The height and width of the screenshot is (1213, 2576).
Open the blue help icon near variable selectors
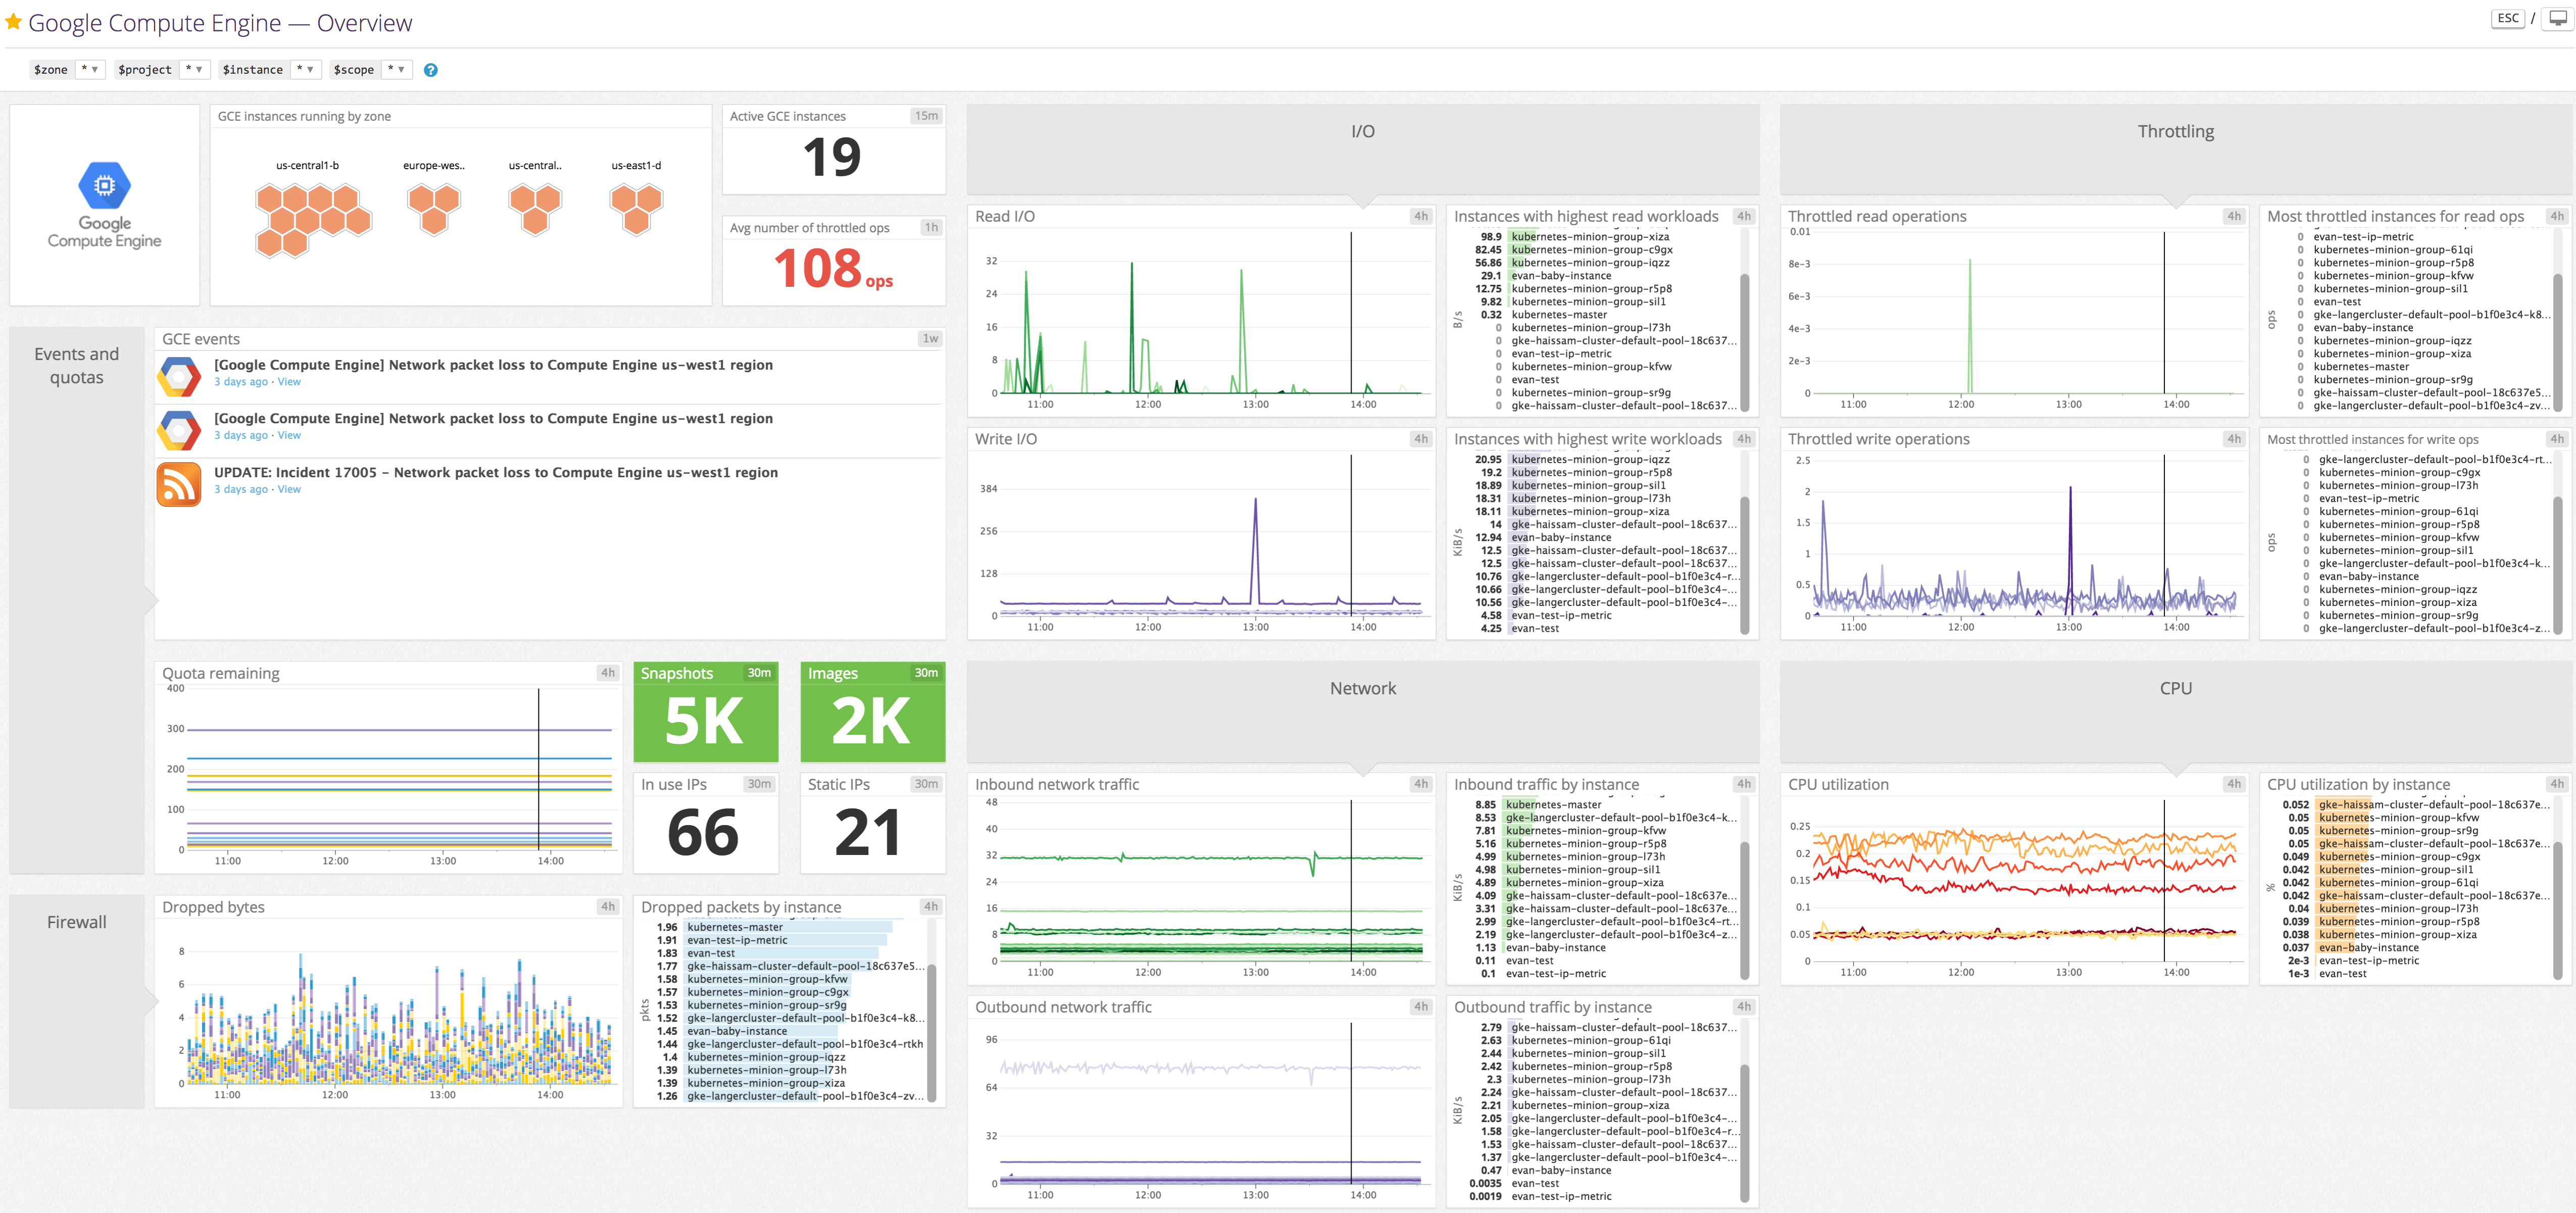[430, 69]
